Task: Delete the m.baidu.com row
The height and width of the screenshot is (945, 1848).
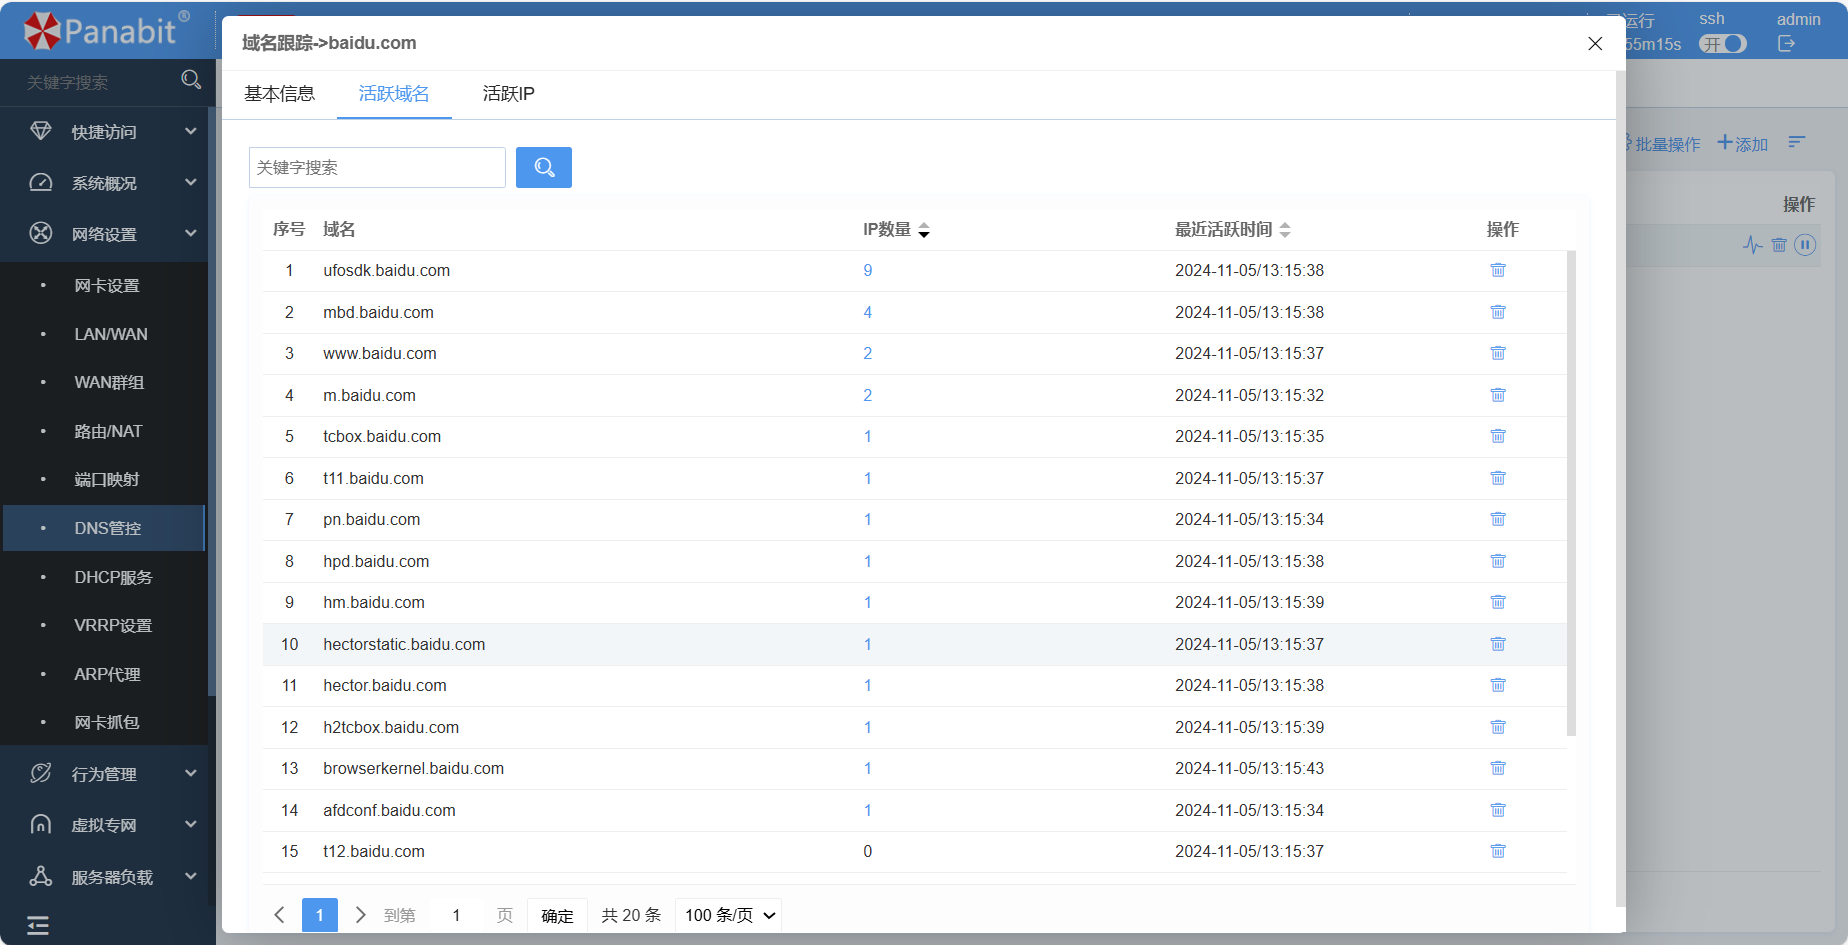Action: (1497, 395)
